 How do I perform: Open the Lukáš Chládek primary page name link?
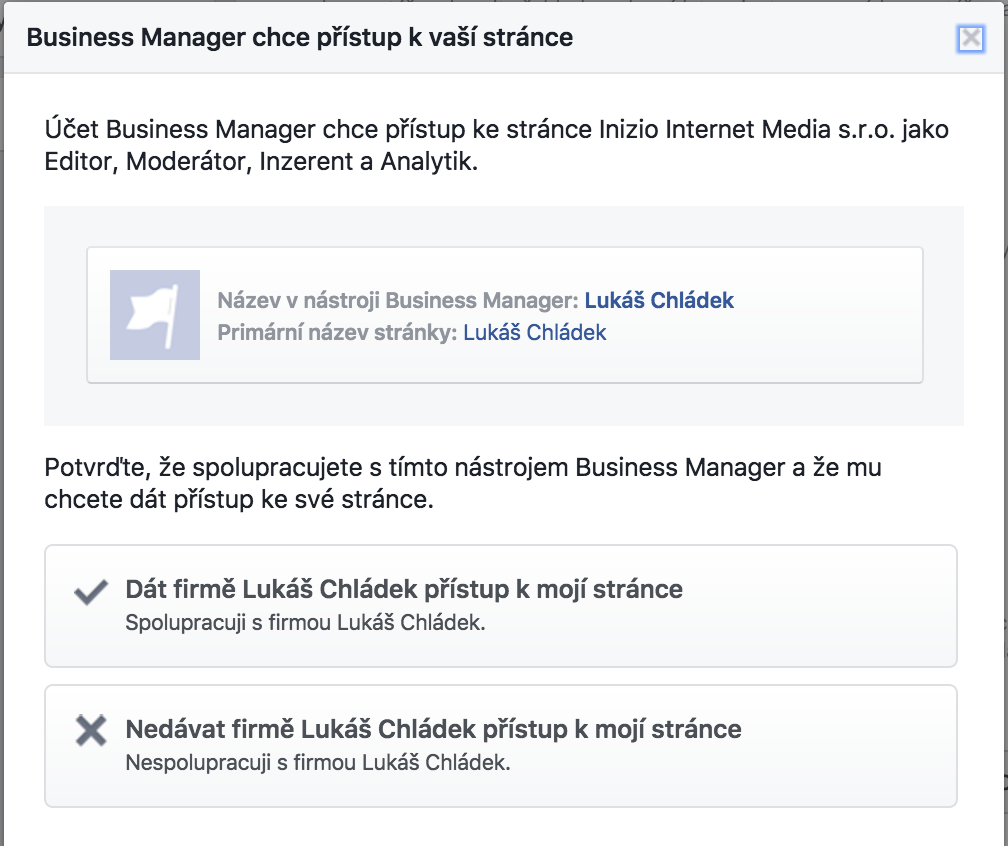point(534,332)
